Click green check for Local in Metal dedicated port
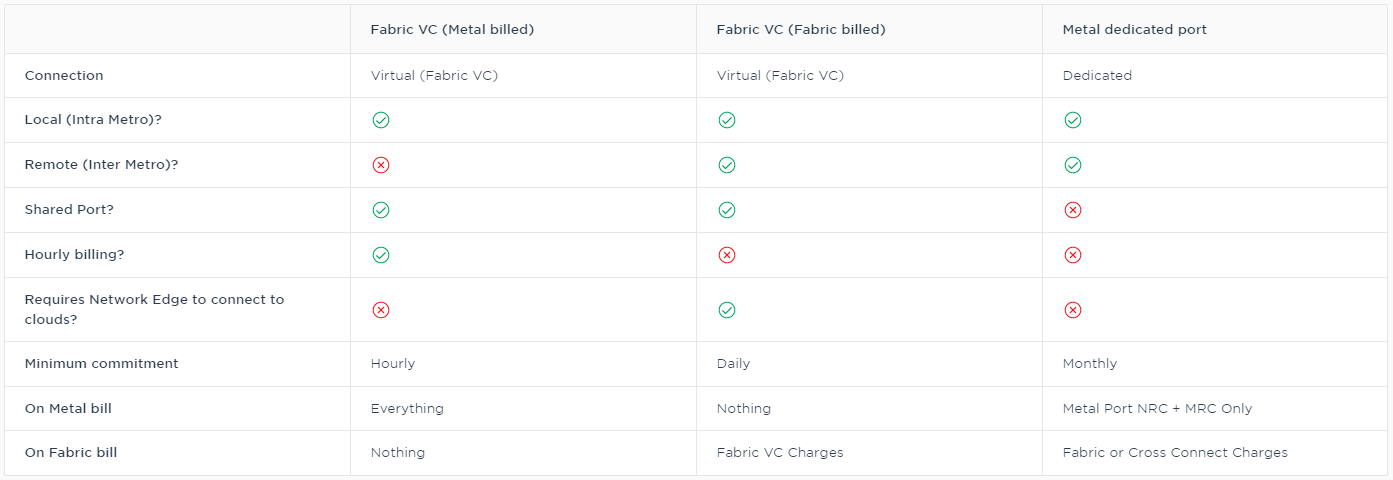1393x480 pixels. point(1073,120)
